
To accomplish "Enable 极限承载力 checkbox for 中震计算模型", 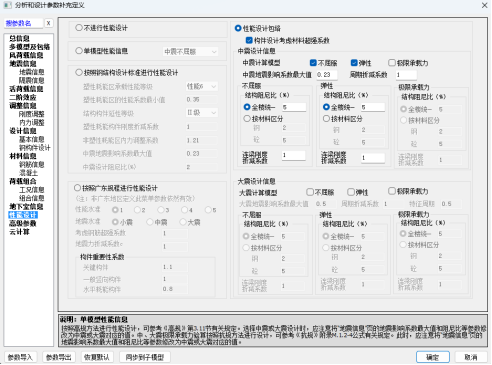I will coord(392,63).
